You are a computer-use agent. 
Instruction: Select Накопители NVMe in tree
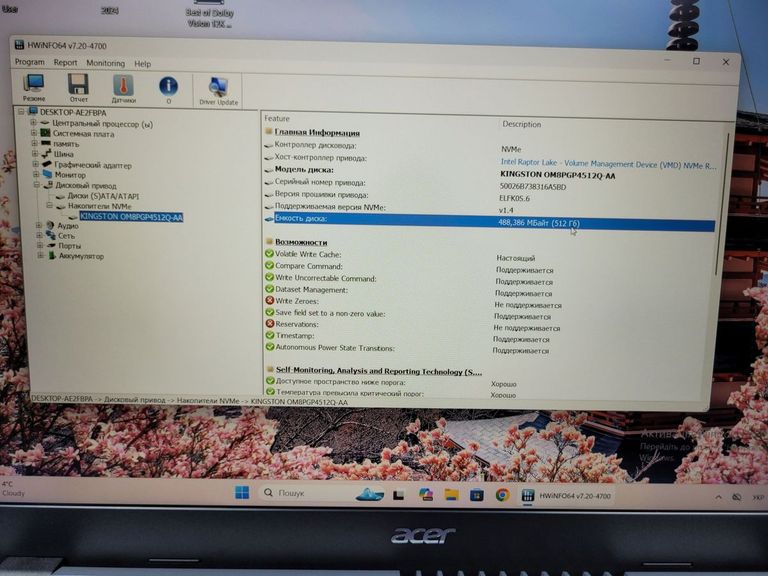tap(99, 206)
